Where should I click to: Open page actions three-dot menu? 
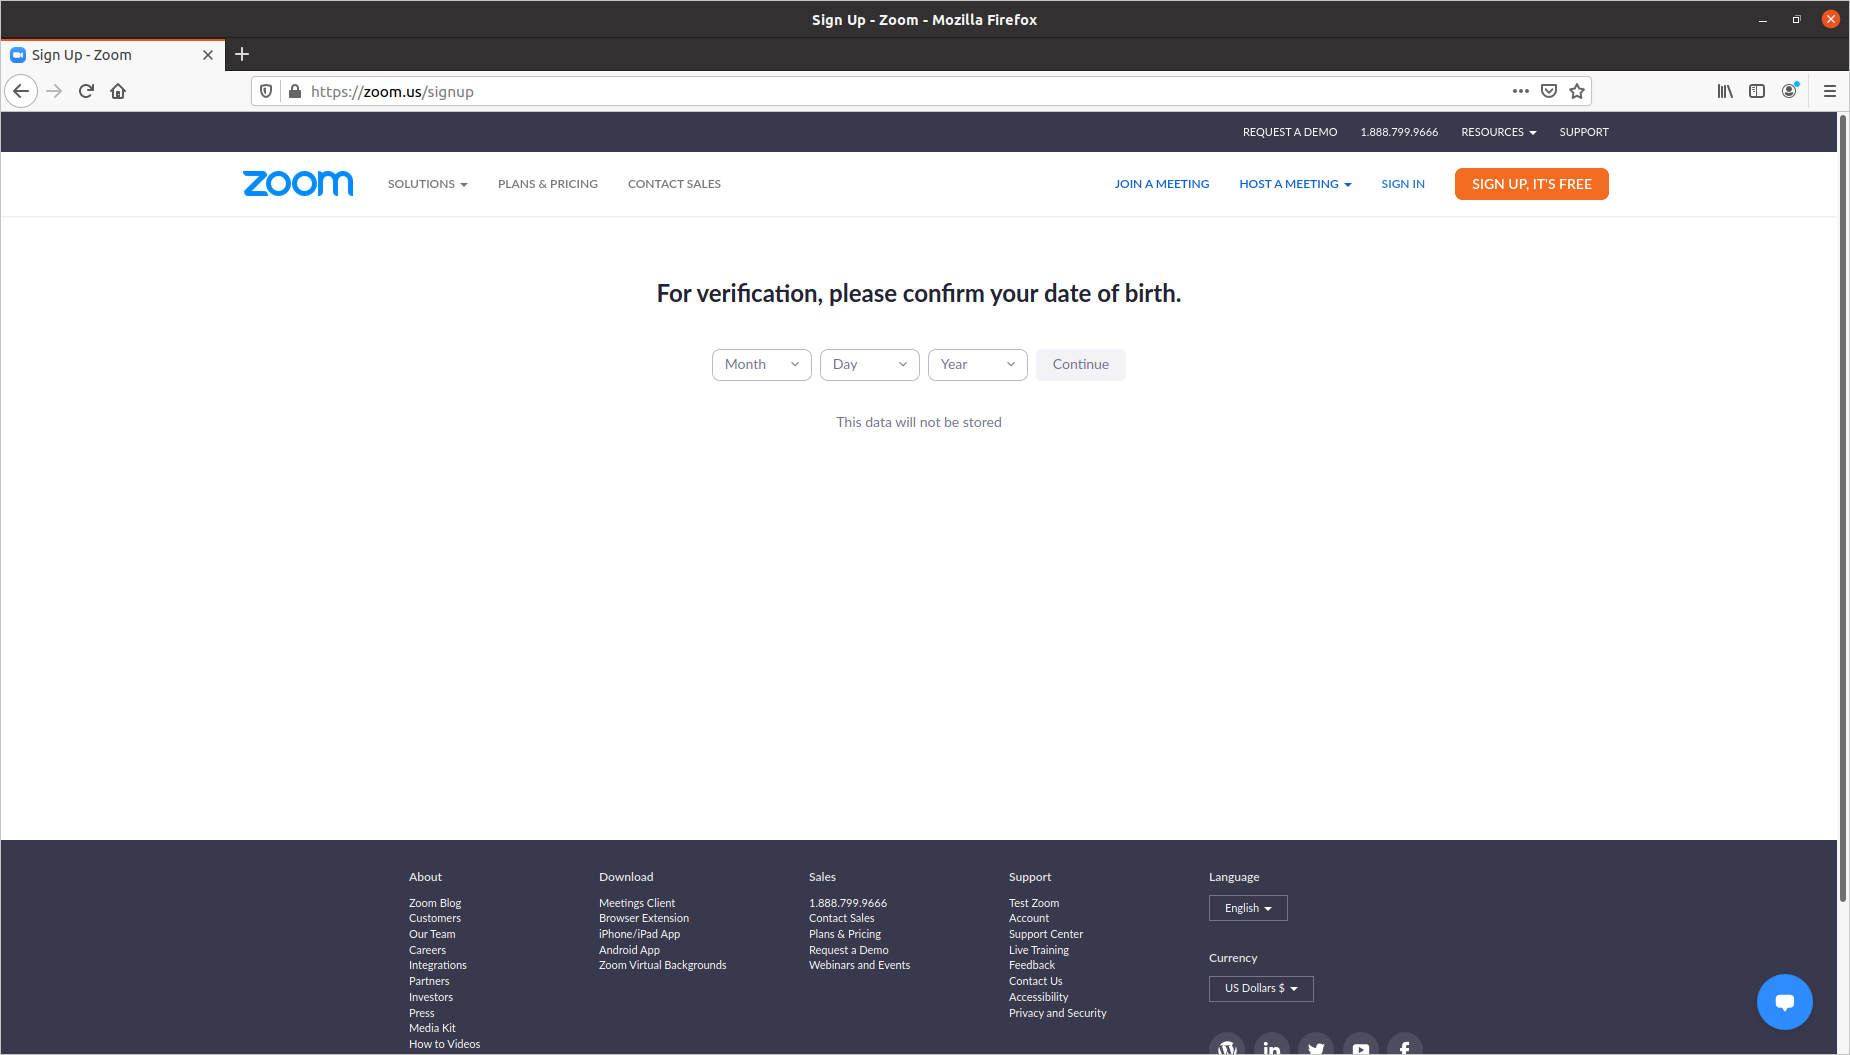pyautogui.click(x=1521, y=91)
